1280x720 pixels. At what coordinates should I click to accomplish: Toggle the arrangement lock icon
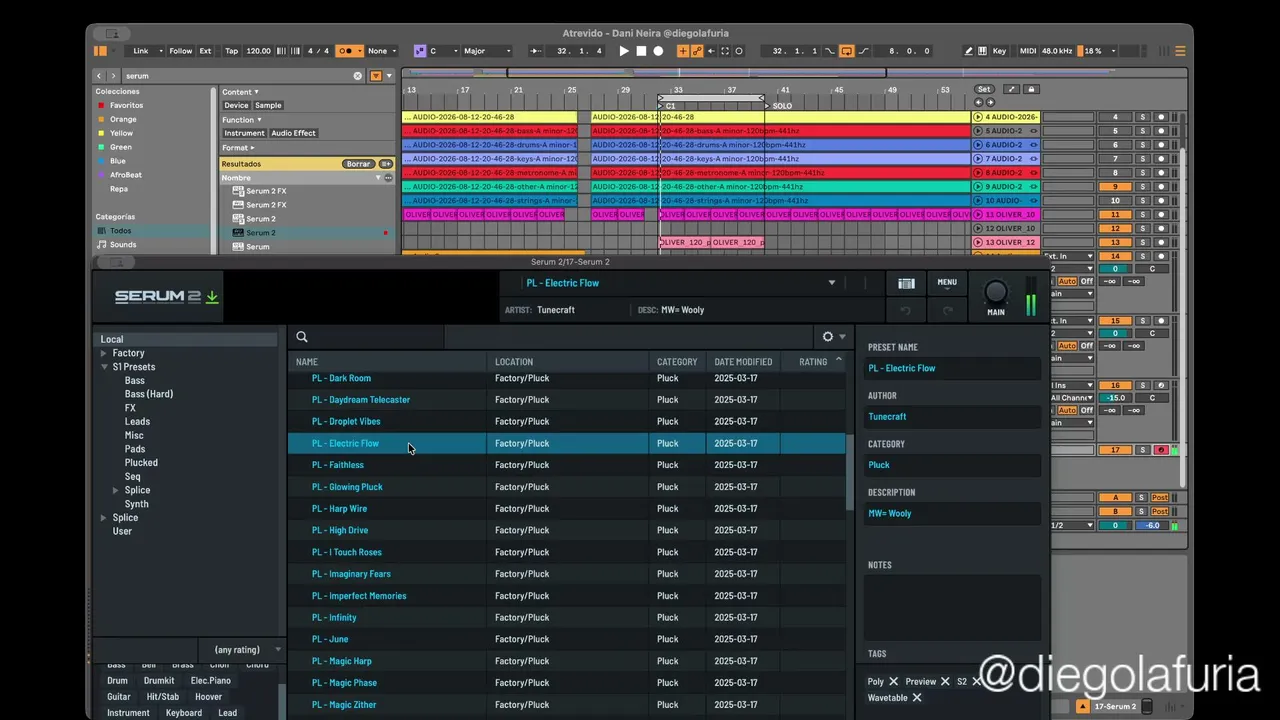pos(1032,89)
